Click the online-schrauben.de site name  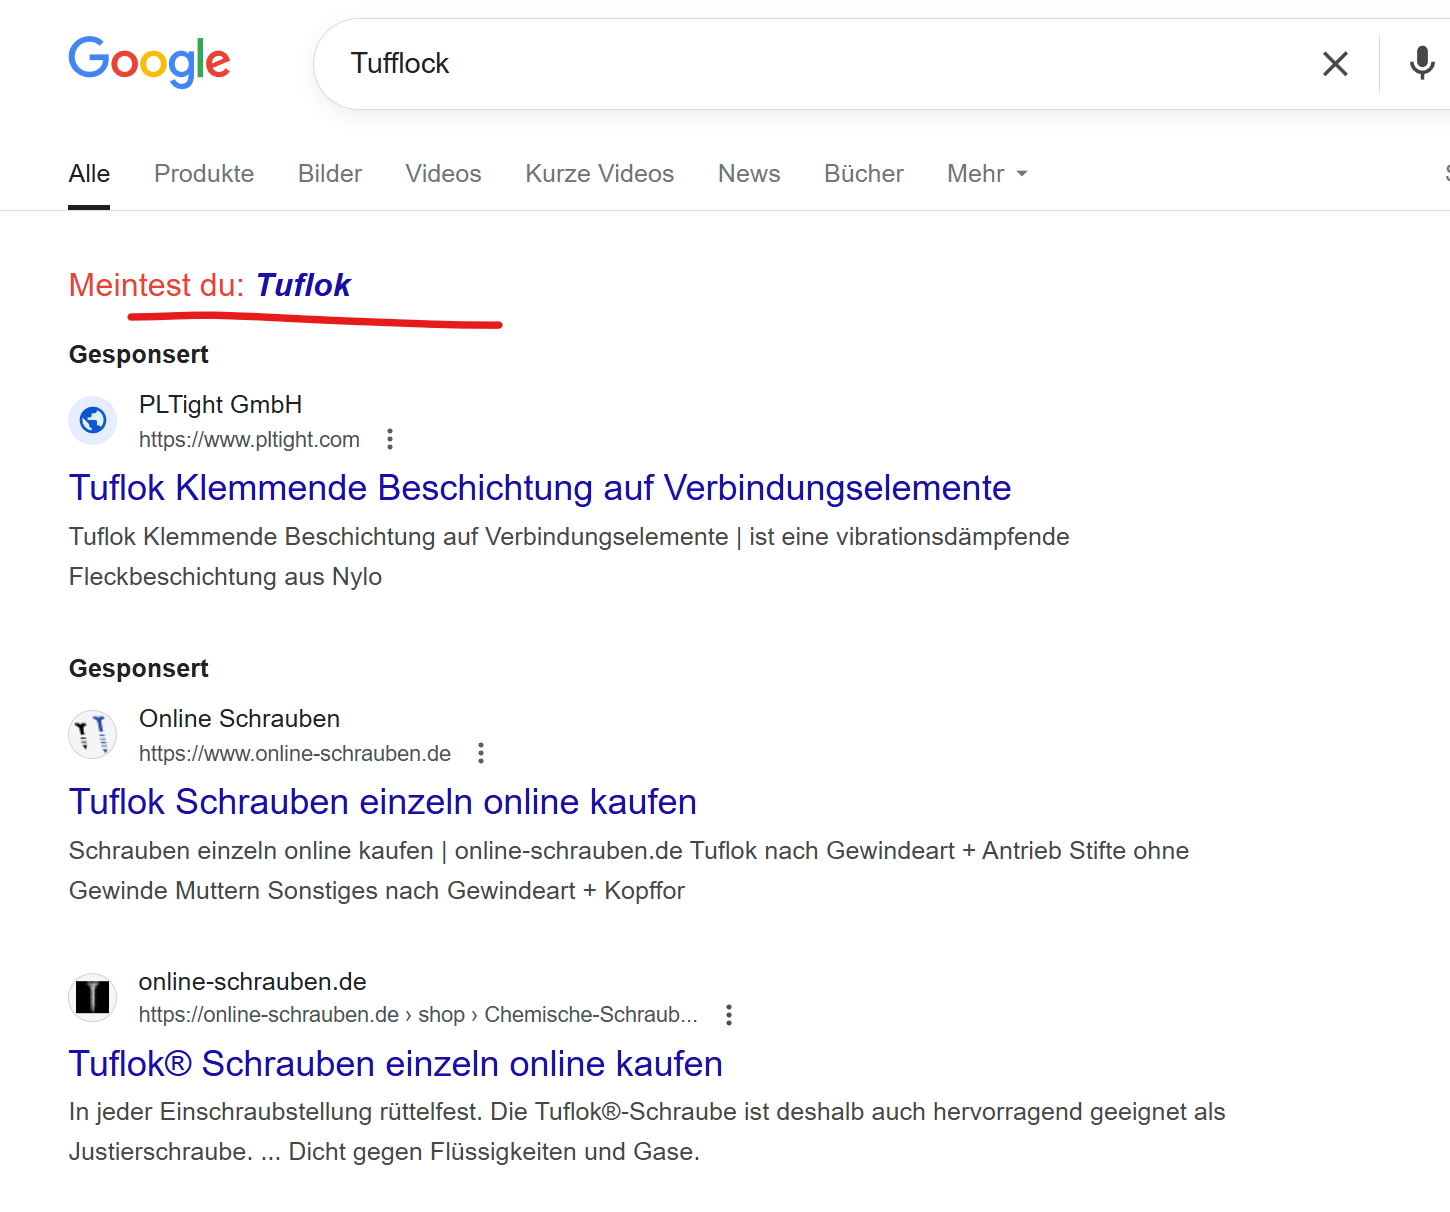(253, 982)
